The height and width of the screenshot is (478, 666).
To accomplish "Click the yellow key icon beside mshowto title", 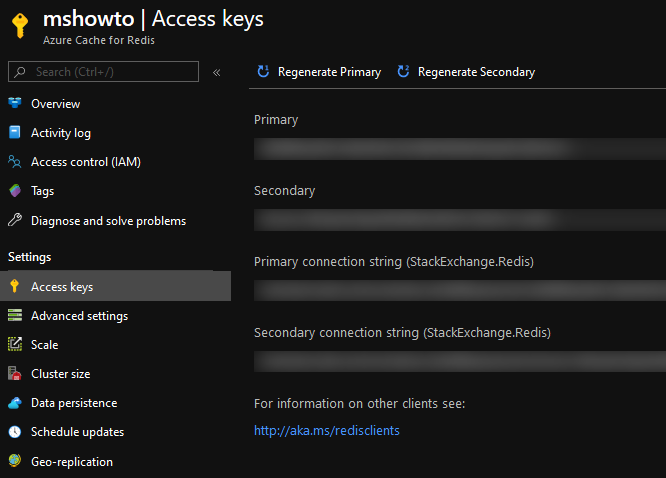I will pyautogui.click(x=20, y=25).
